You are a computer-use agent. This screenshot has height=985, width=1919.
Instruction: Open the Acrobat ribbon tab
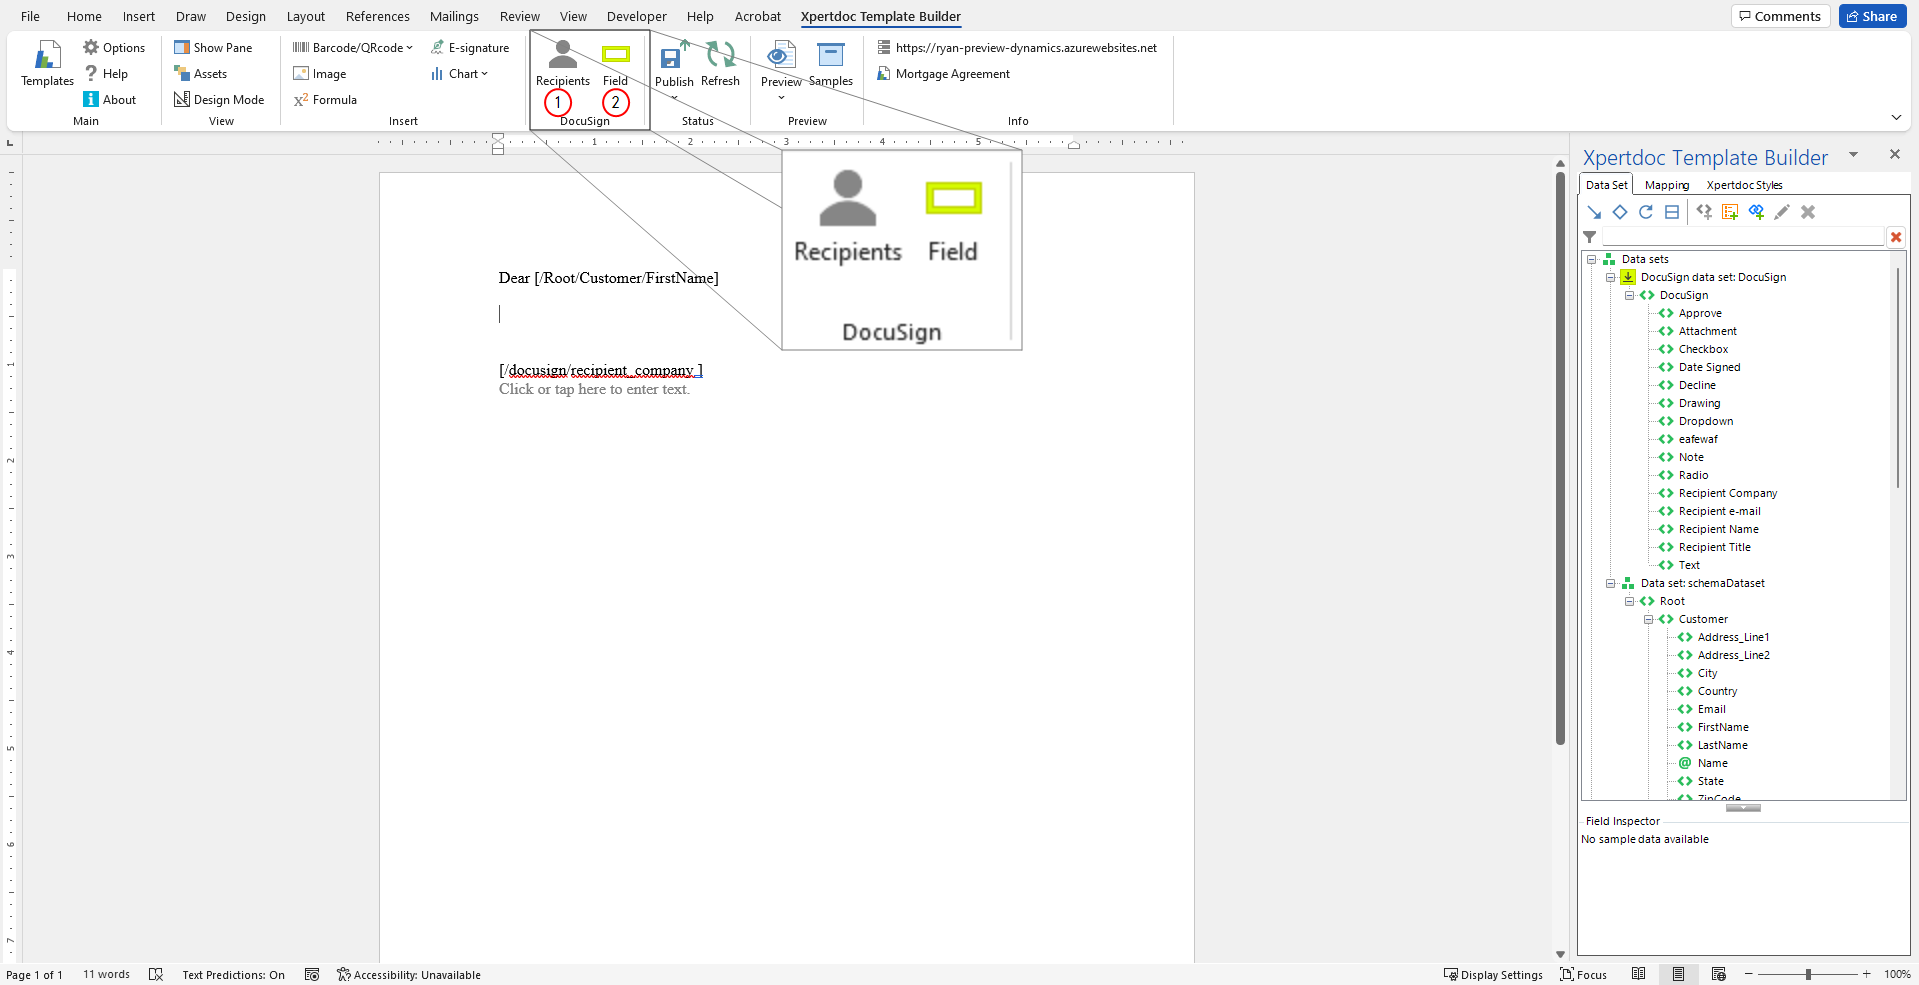(x=757, y=16)
